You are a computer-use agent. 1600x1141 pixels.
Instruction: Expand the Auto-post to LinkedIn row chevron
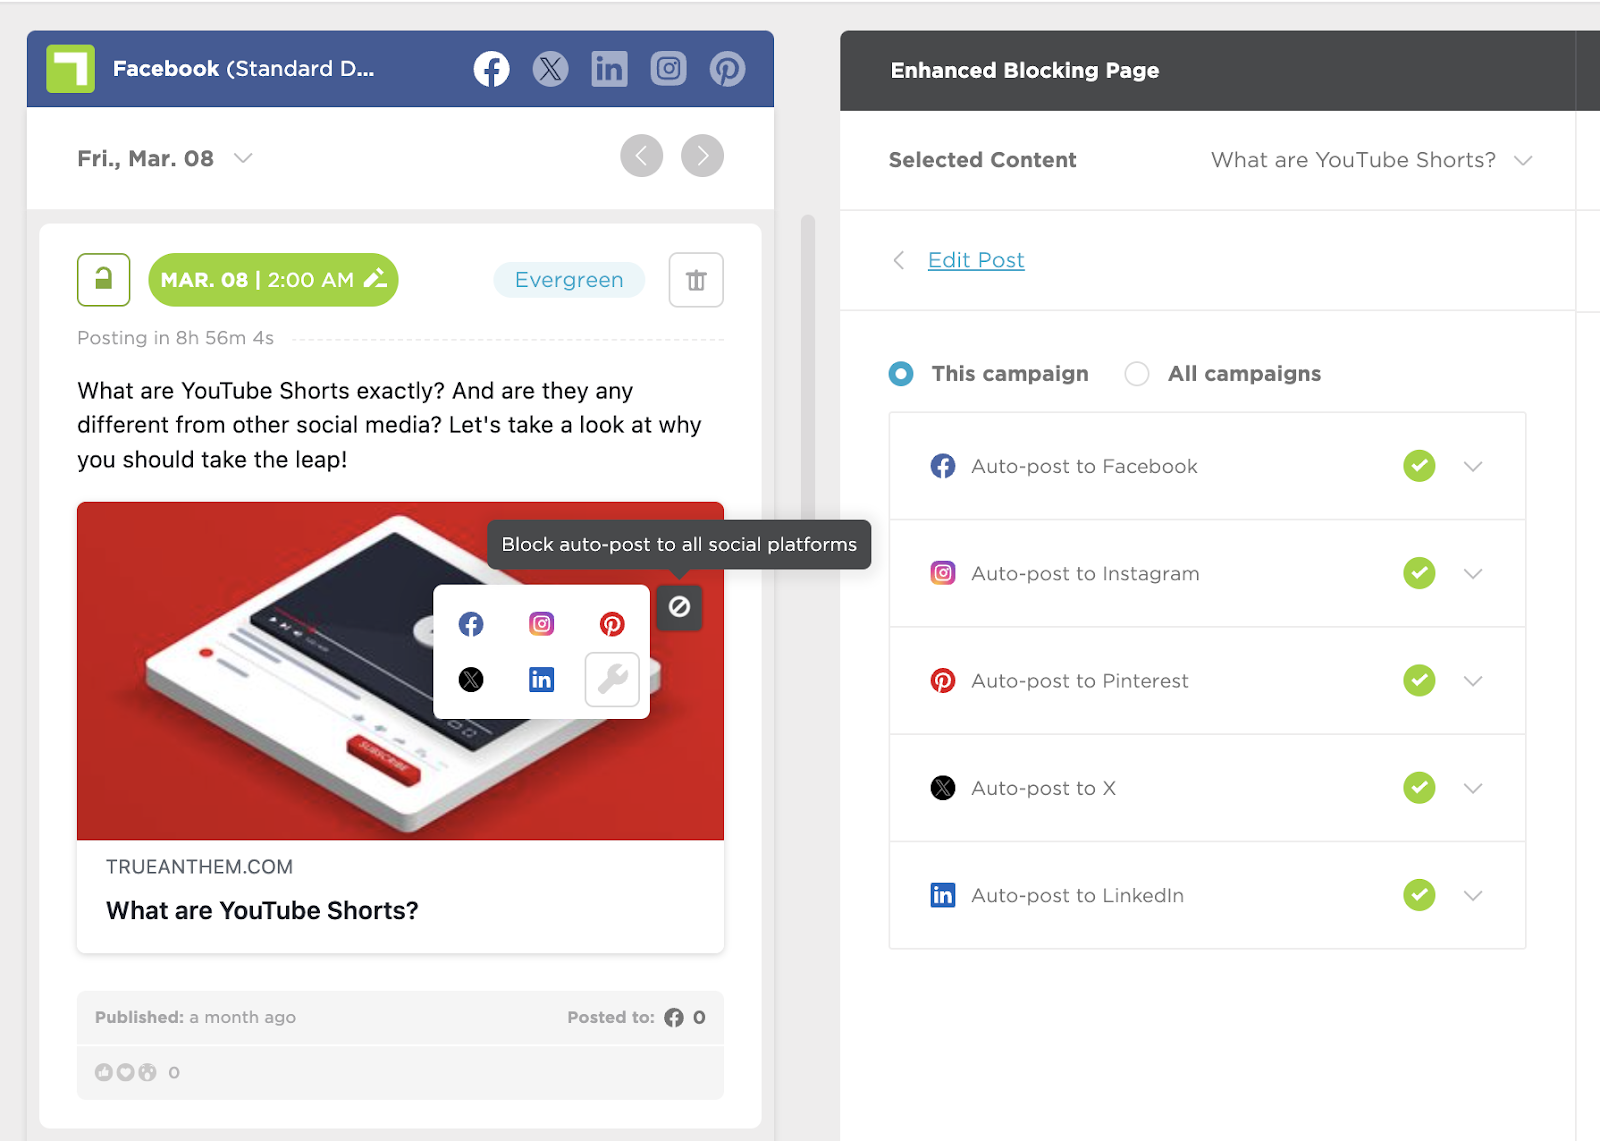[1473, 895]
